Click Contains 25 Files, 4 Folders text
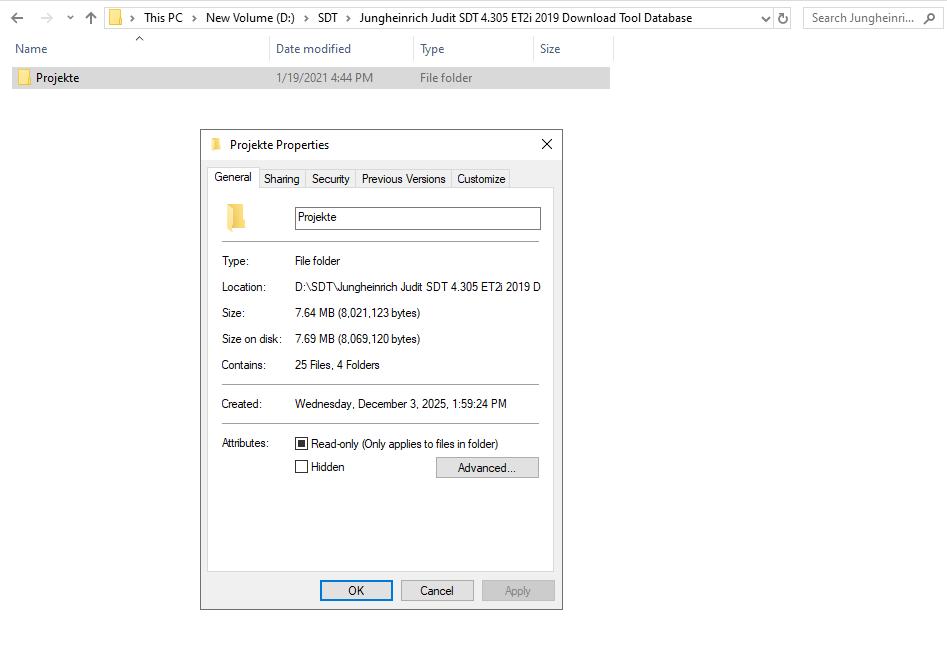 click(337, 365)
